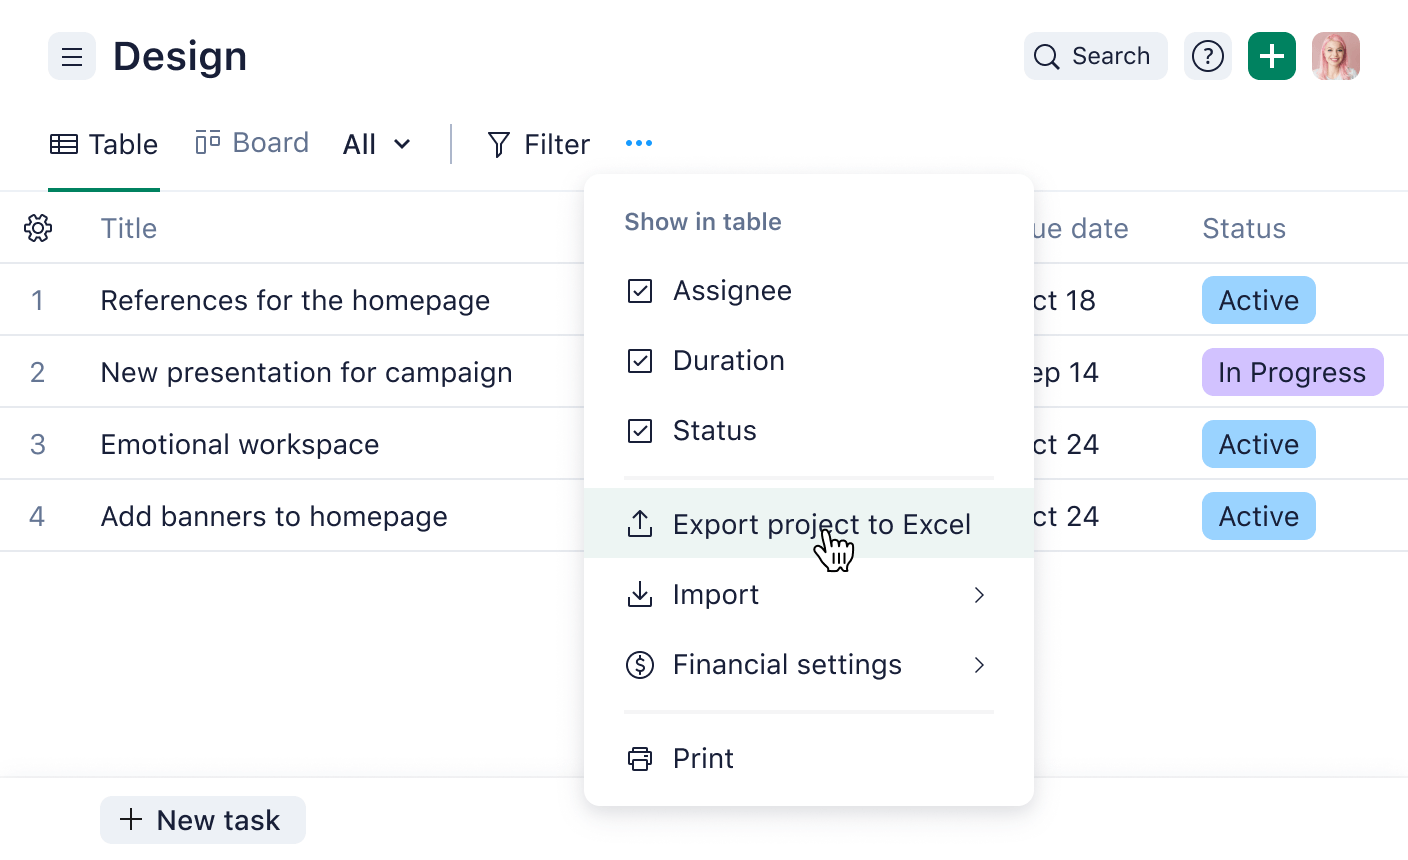Click the three-dot more options icon

coord(639,143)
